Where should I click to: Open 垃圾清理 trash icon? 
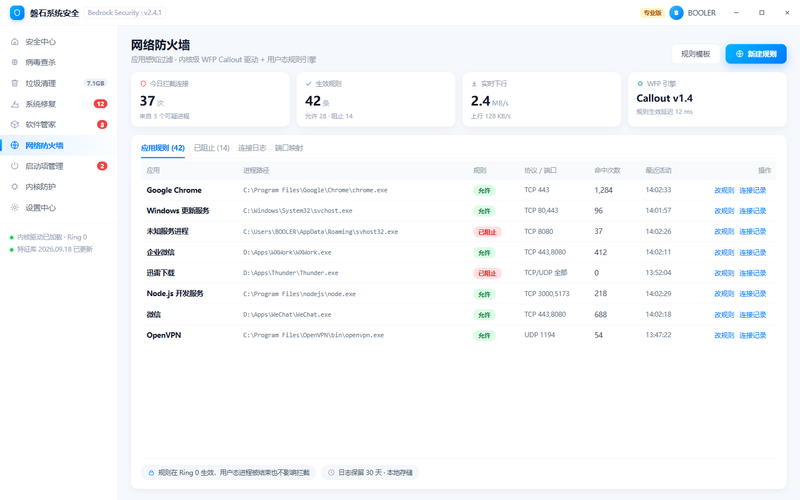pos(15,83)
